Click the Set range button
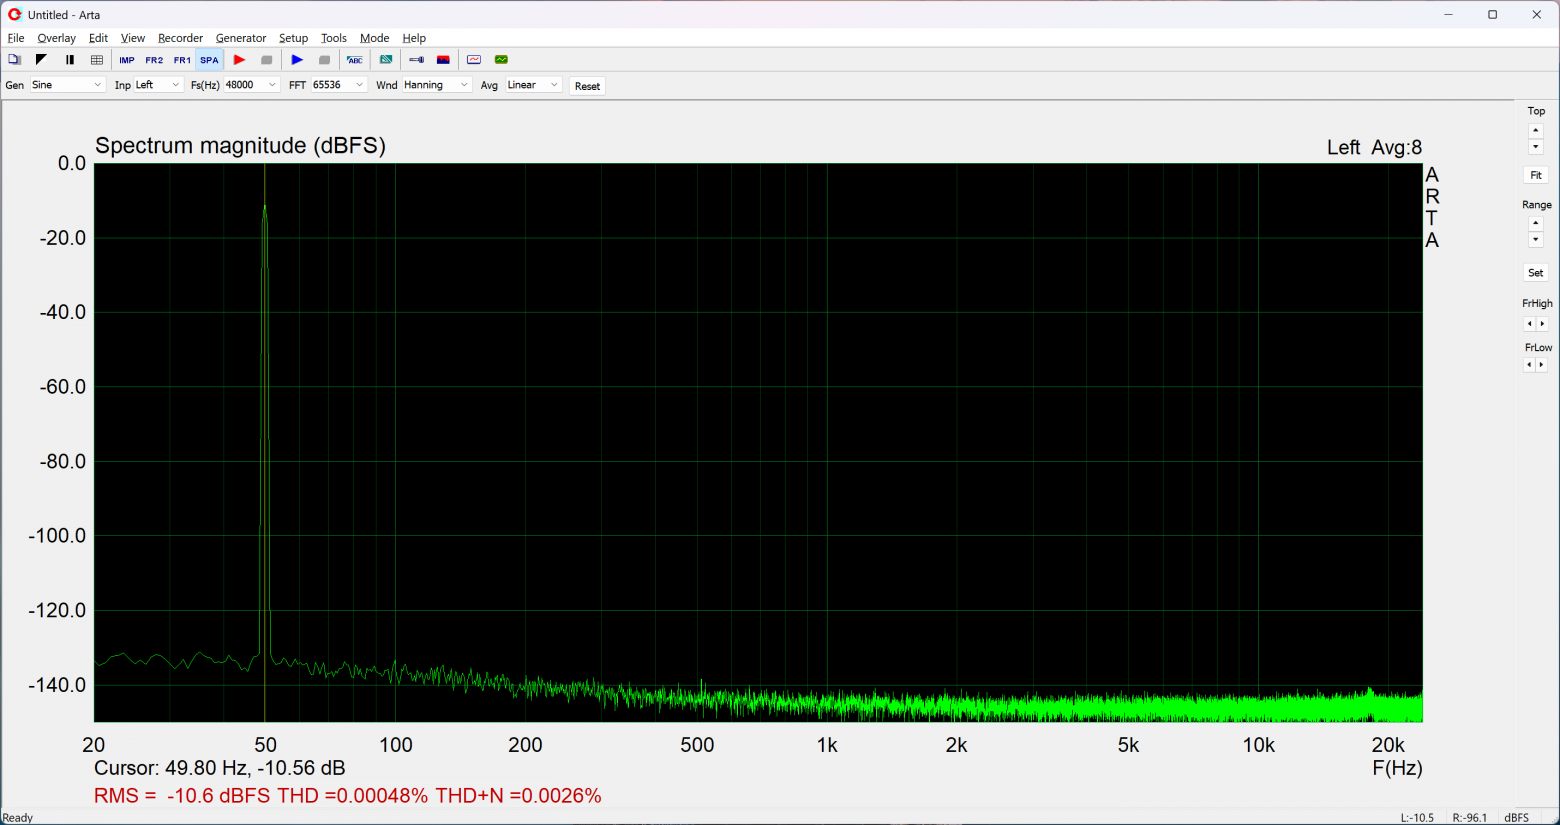The image size is (1560, 825). point(1536,273)
